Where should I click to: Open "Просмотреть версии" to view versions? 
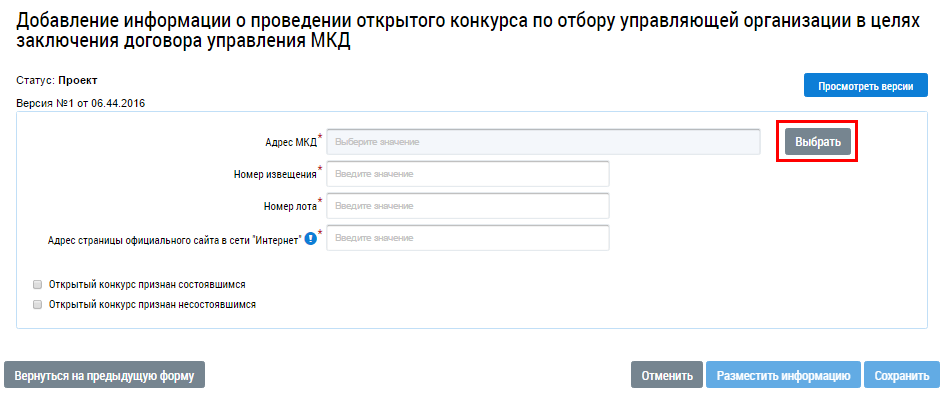coord(866,86)
